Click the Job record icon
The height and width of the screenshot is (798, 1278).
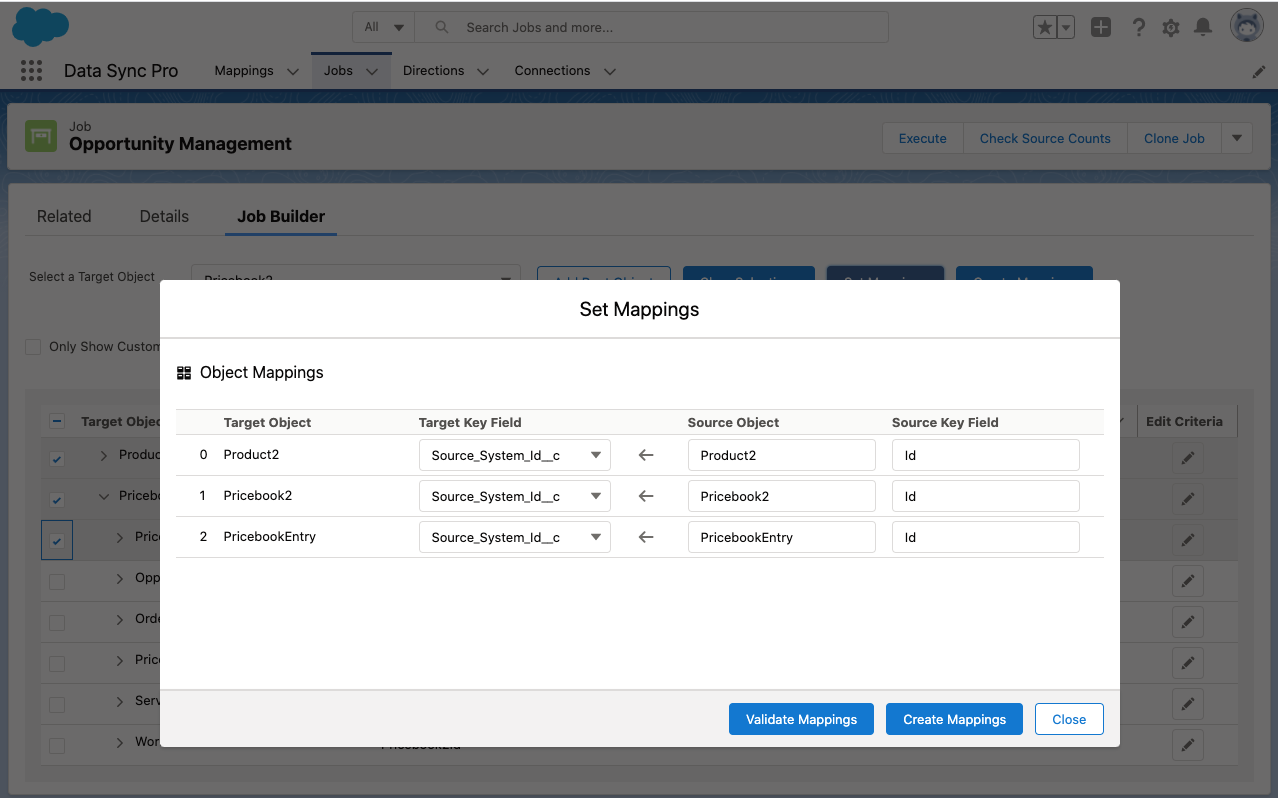[41, 136]
